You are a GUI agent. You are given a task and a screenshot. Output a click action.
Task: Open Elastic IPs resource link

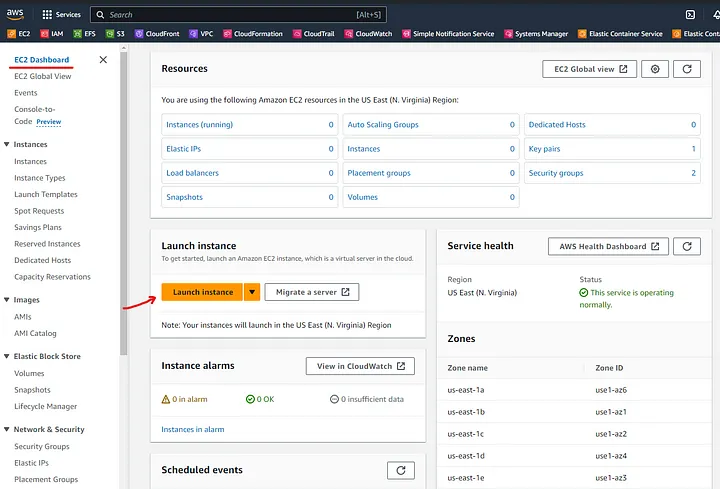tap(183, 149)
